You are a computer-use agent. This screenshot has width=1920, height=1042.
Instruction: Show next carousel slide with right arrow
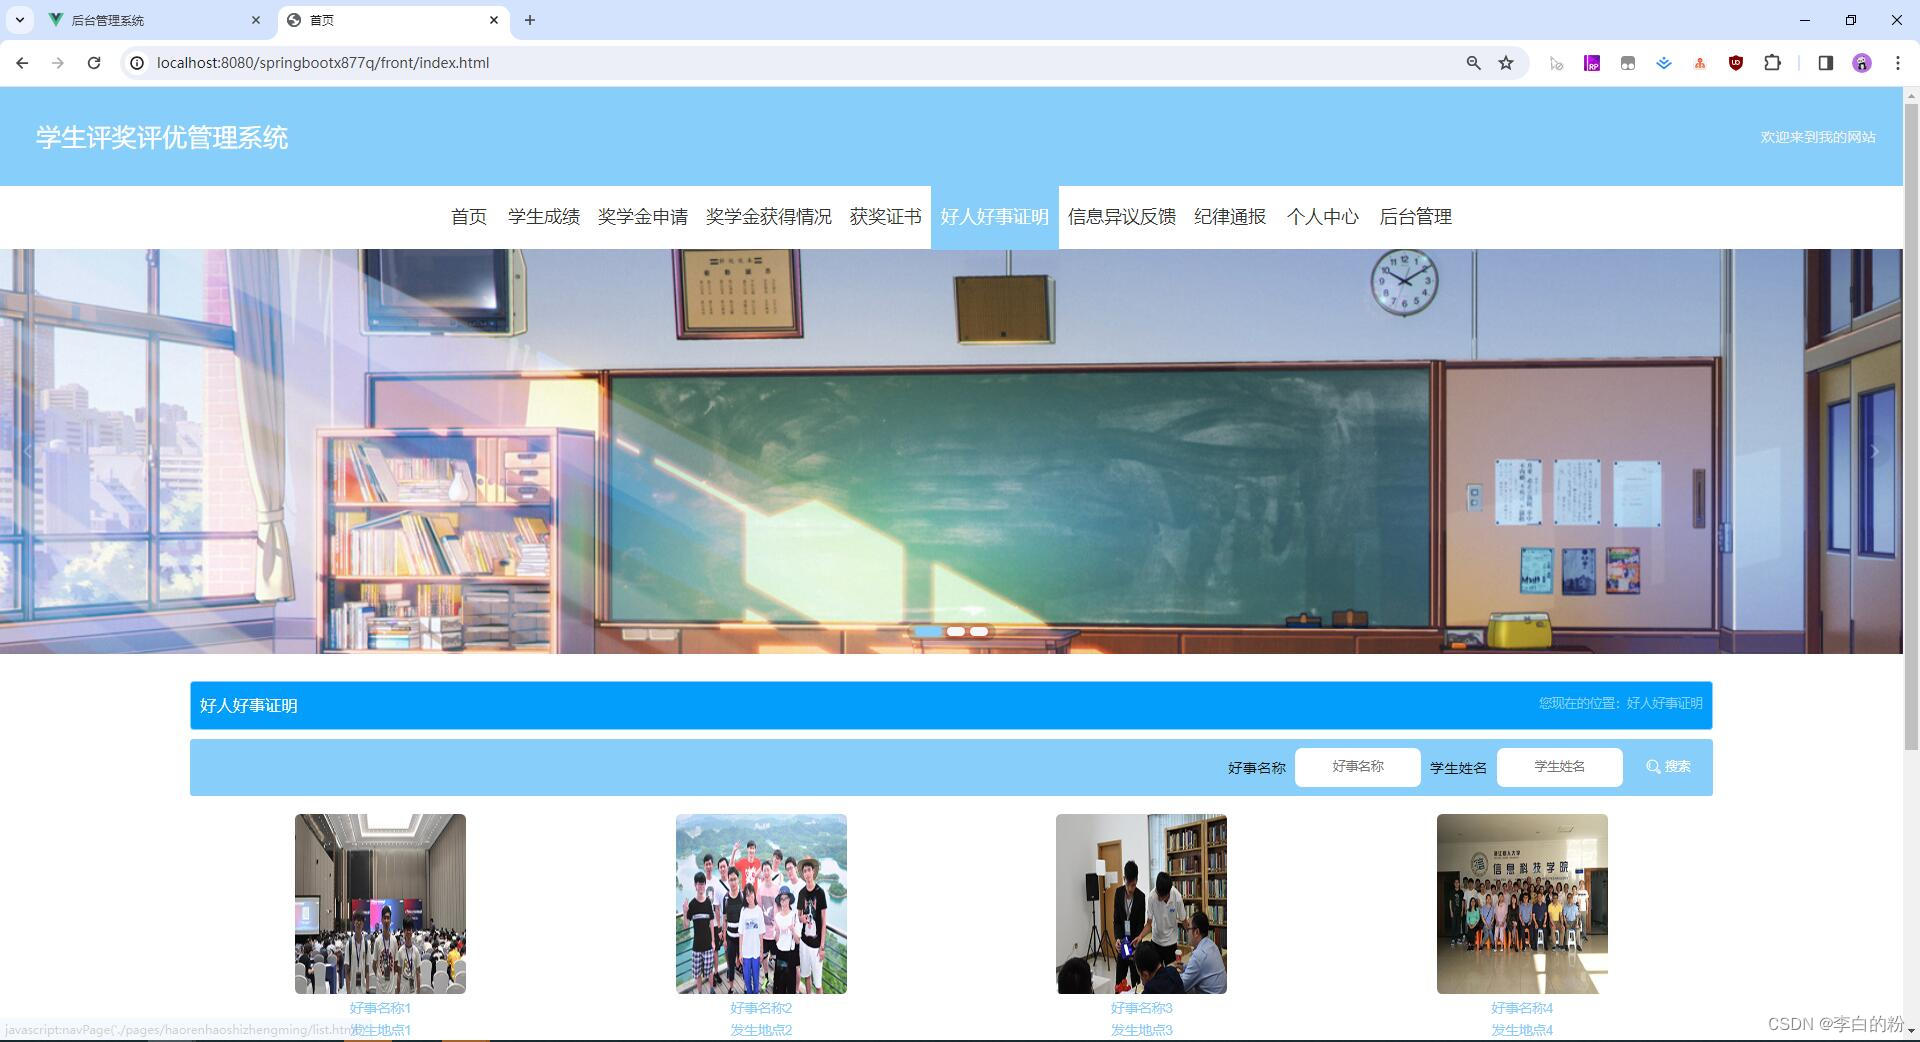point(1874,452)
